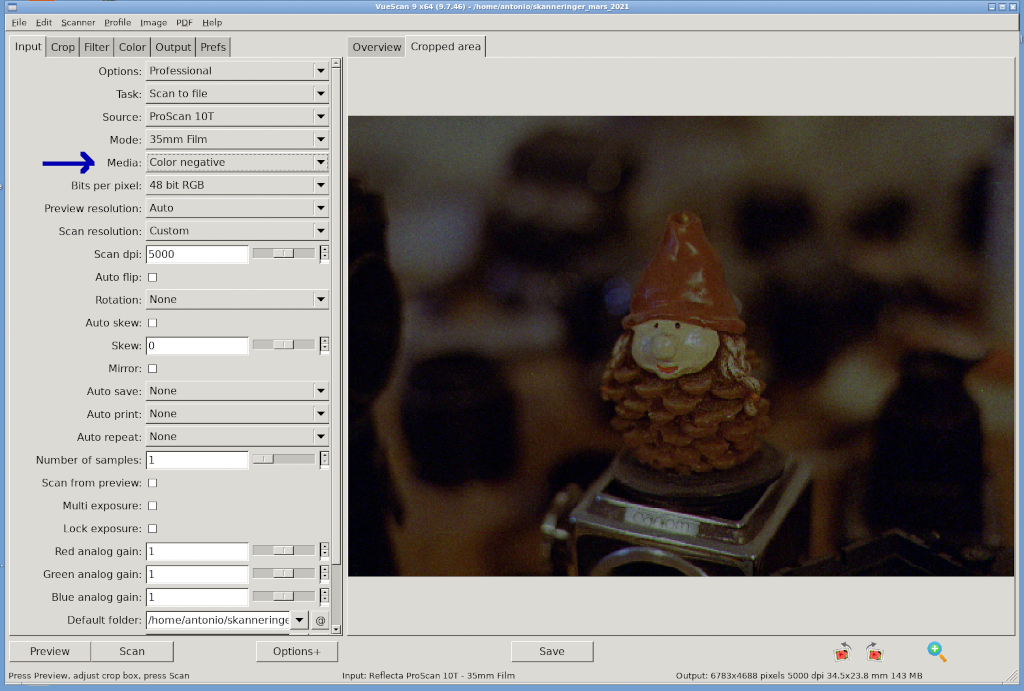The image size is (1024, 691).
Task: Switch to the Color tab
Action: tap(132, 47)
